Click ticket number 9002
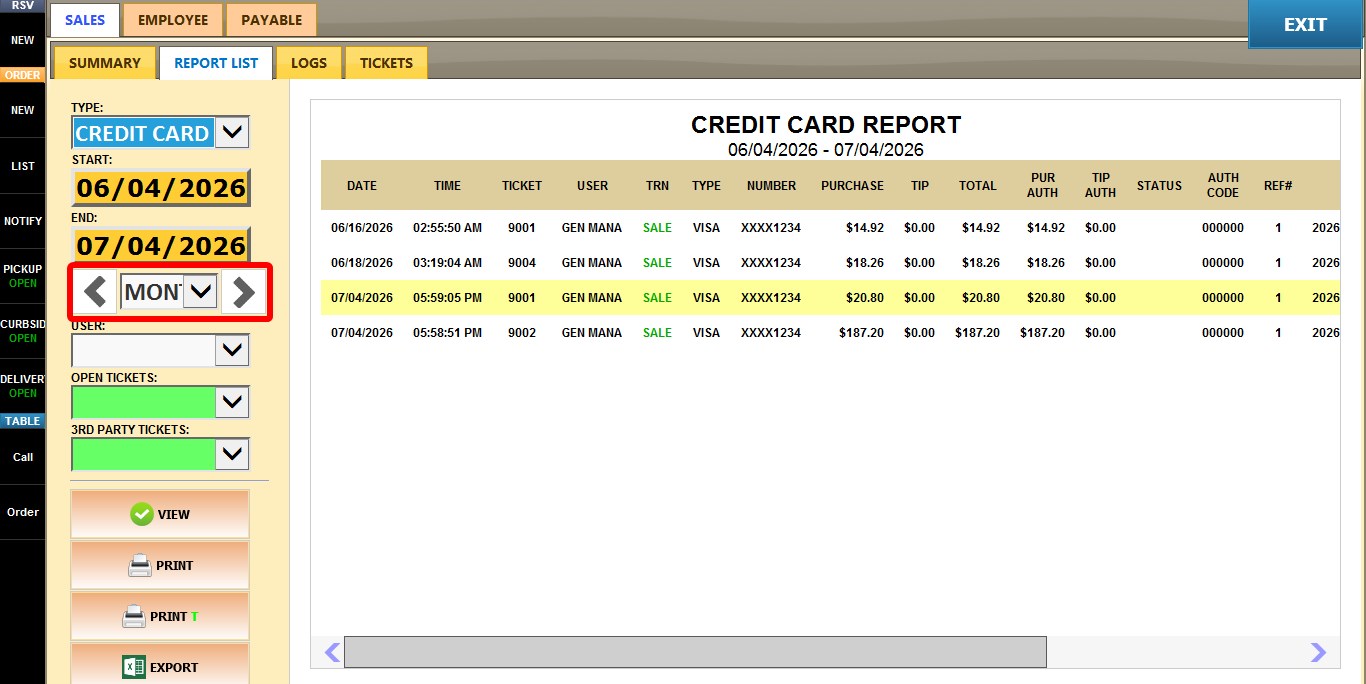1366x684 pixels. point(522,333)
